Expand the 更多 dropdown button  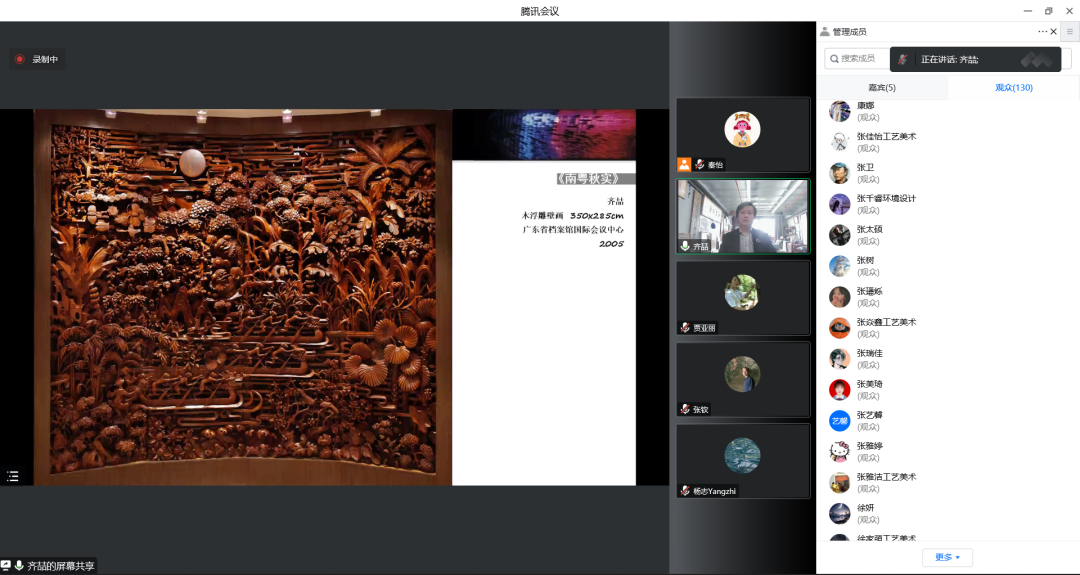point(947,557)
